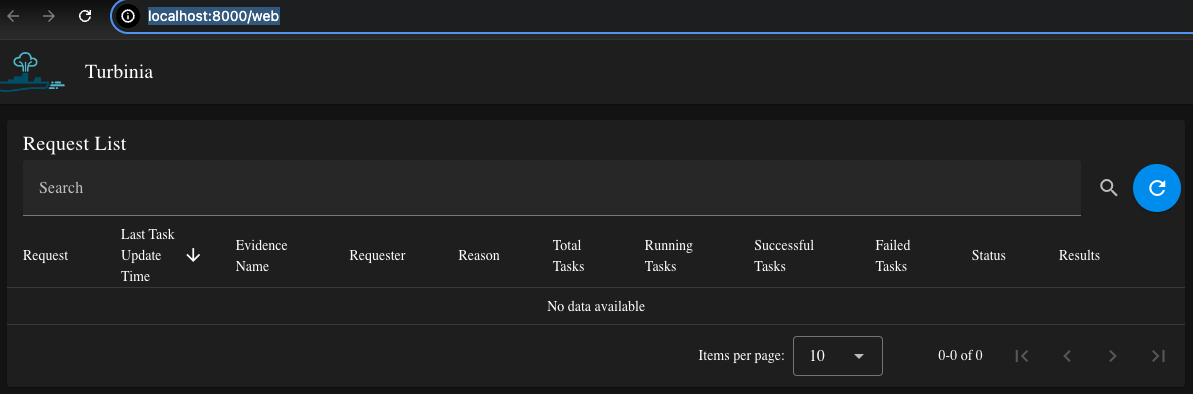Screen dimensions: 1193x394
Task: Reload the page with browser refresh icon
Action: pos(85,16)
